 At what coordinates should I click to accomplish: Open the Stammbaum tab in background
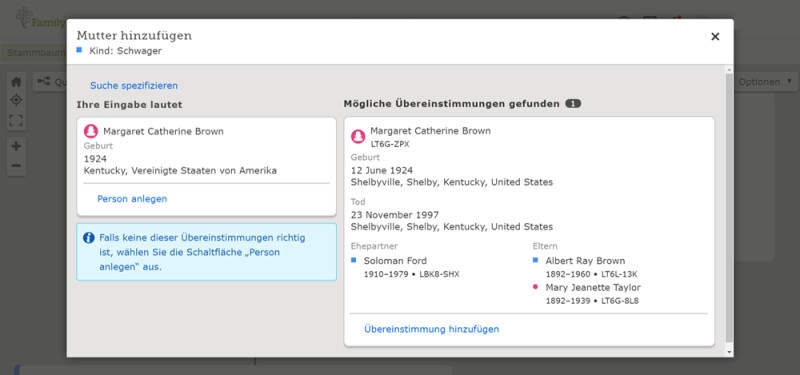[35, 53]
